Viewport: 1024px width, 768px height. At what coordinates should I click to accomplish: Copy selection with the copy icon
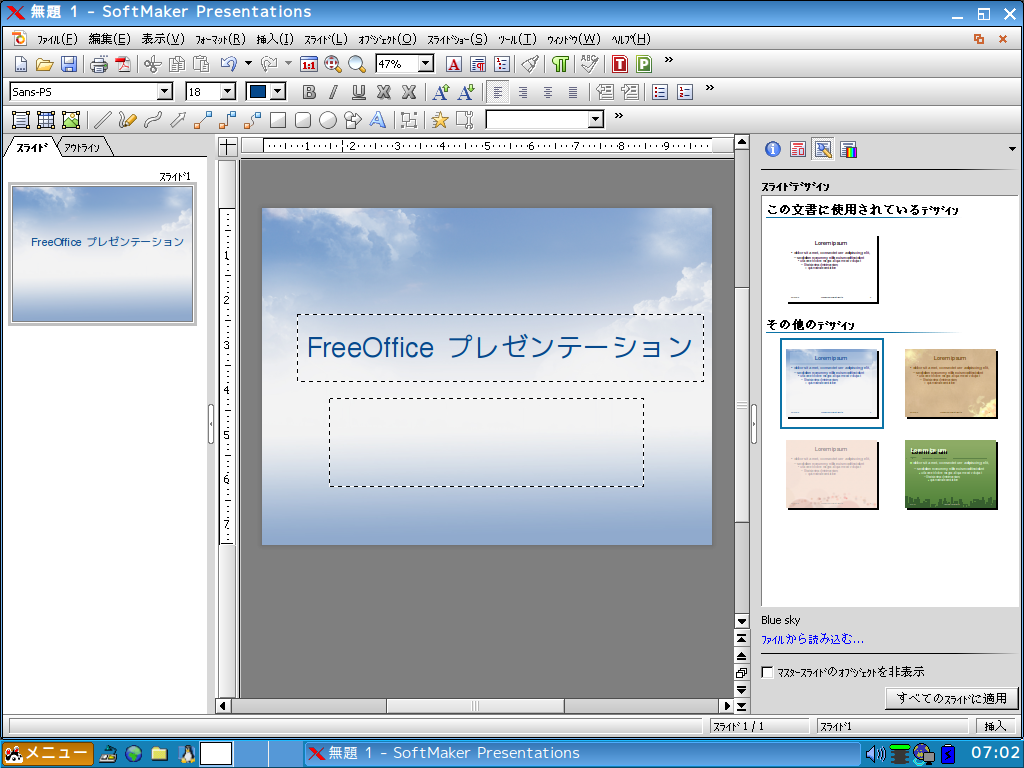pos(177,64)
